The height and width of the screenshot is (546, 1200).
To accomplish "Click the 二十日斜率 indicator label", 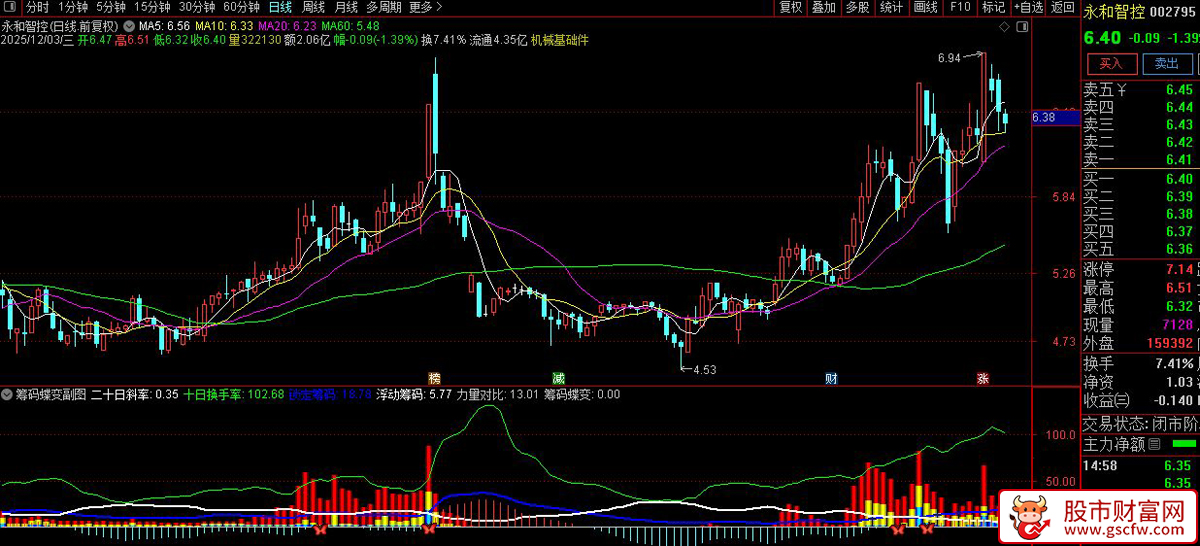I will point(135,394).
